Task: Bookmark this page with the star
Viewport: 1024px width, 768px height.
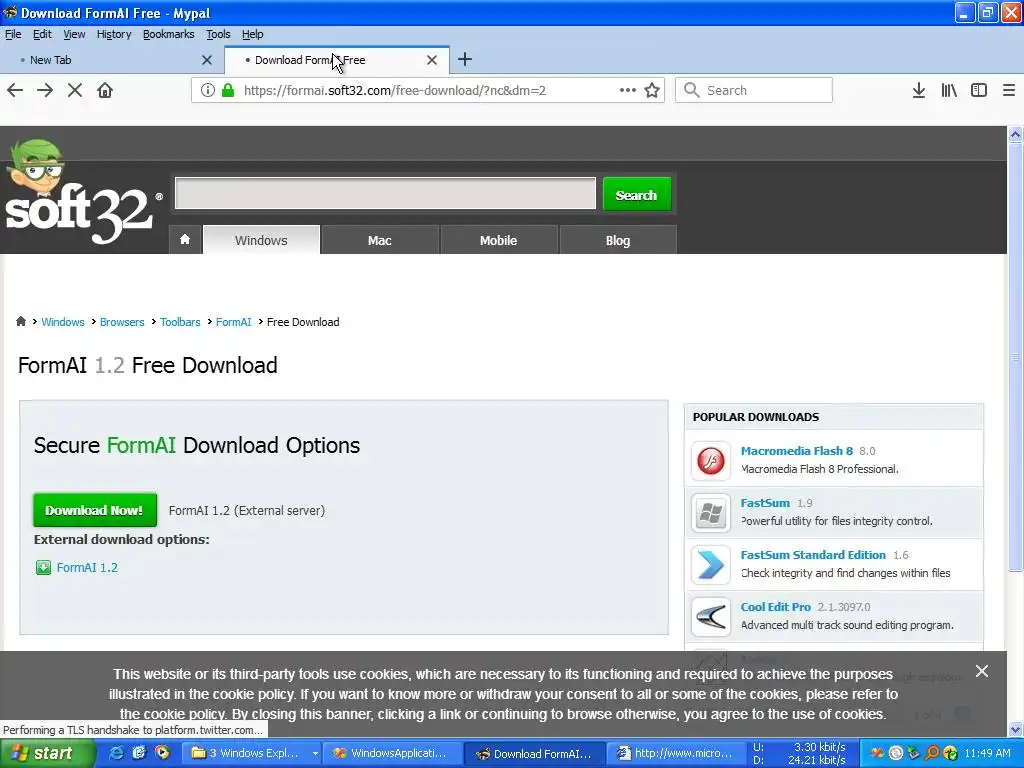Action: coord(652,90)
